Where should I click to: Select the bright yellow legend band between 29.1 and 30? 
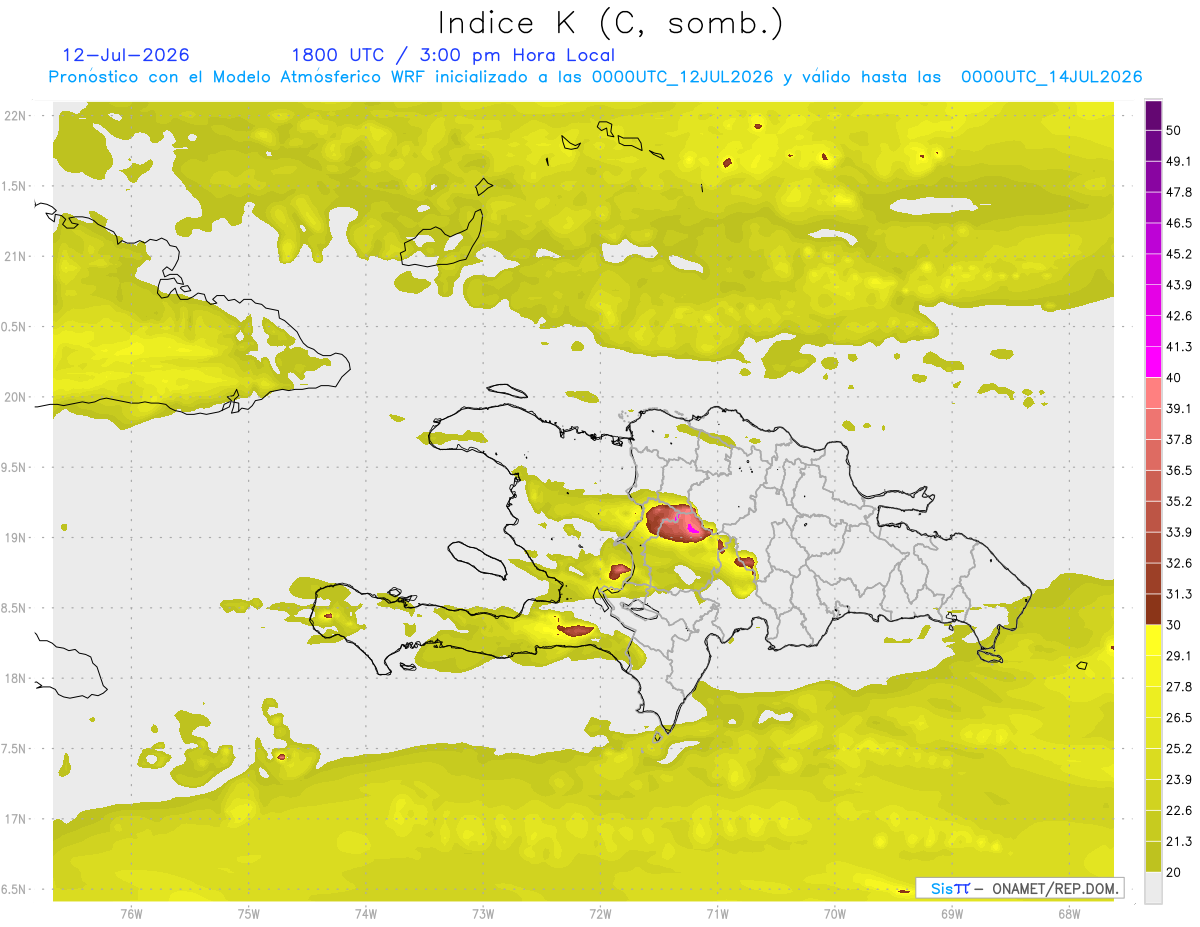click(x=1153, y=640)
